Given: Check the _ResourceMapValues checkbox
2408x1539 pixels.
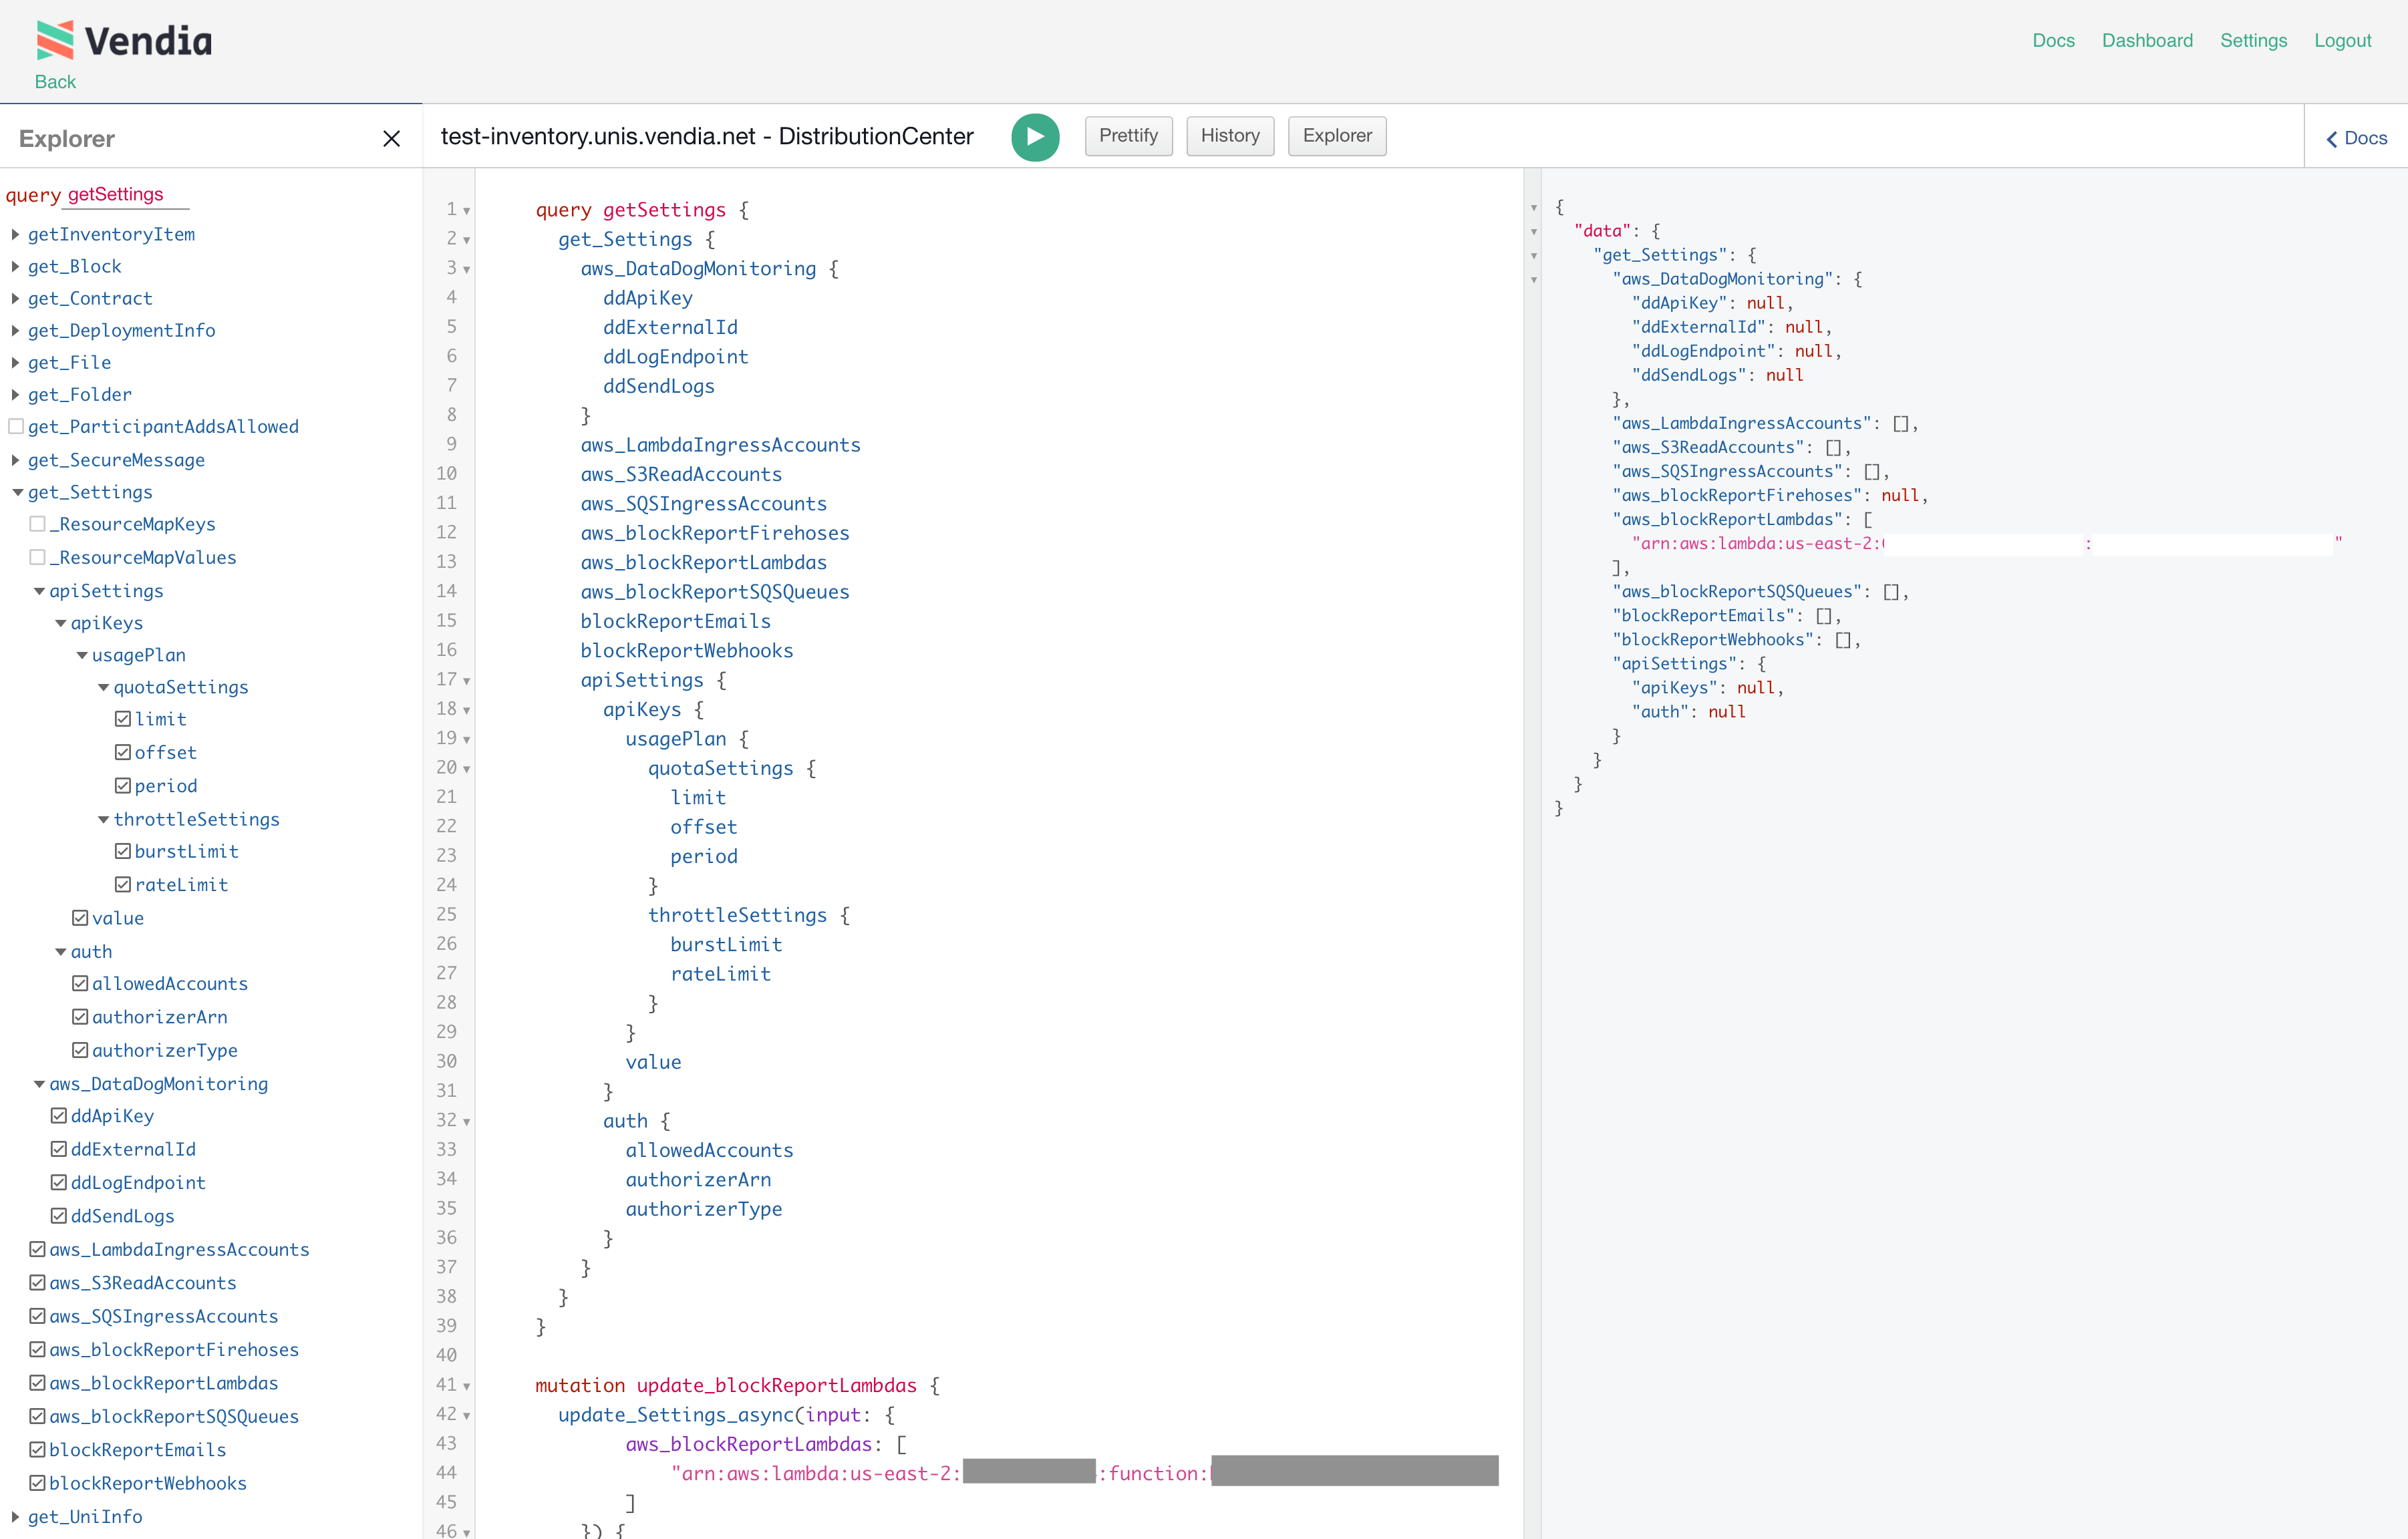Looking at the screenshot, I should coord(37,557).
